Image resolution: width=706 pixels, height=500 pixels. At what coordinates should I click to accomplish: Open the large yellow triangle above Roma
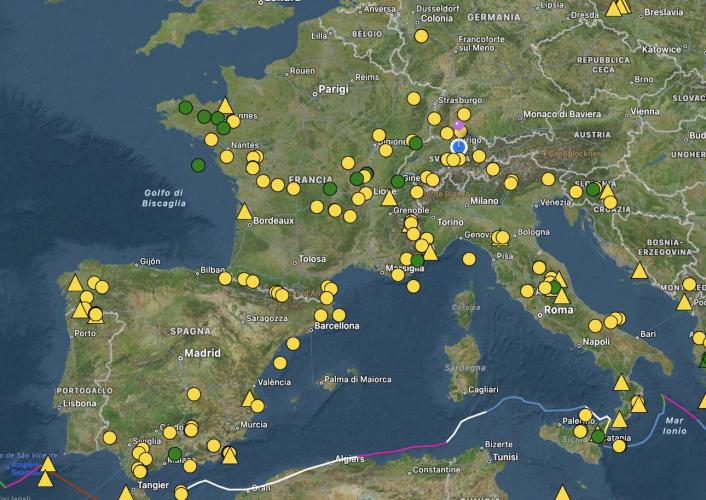pos(562,296)
